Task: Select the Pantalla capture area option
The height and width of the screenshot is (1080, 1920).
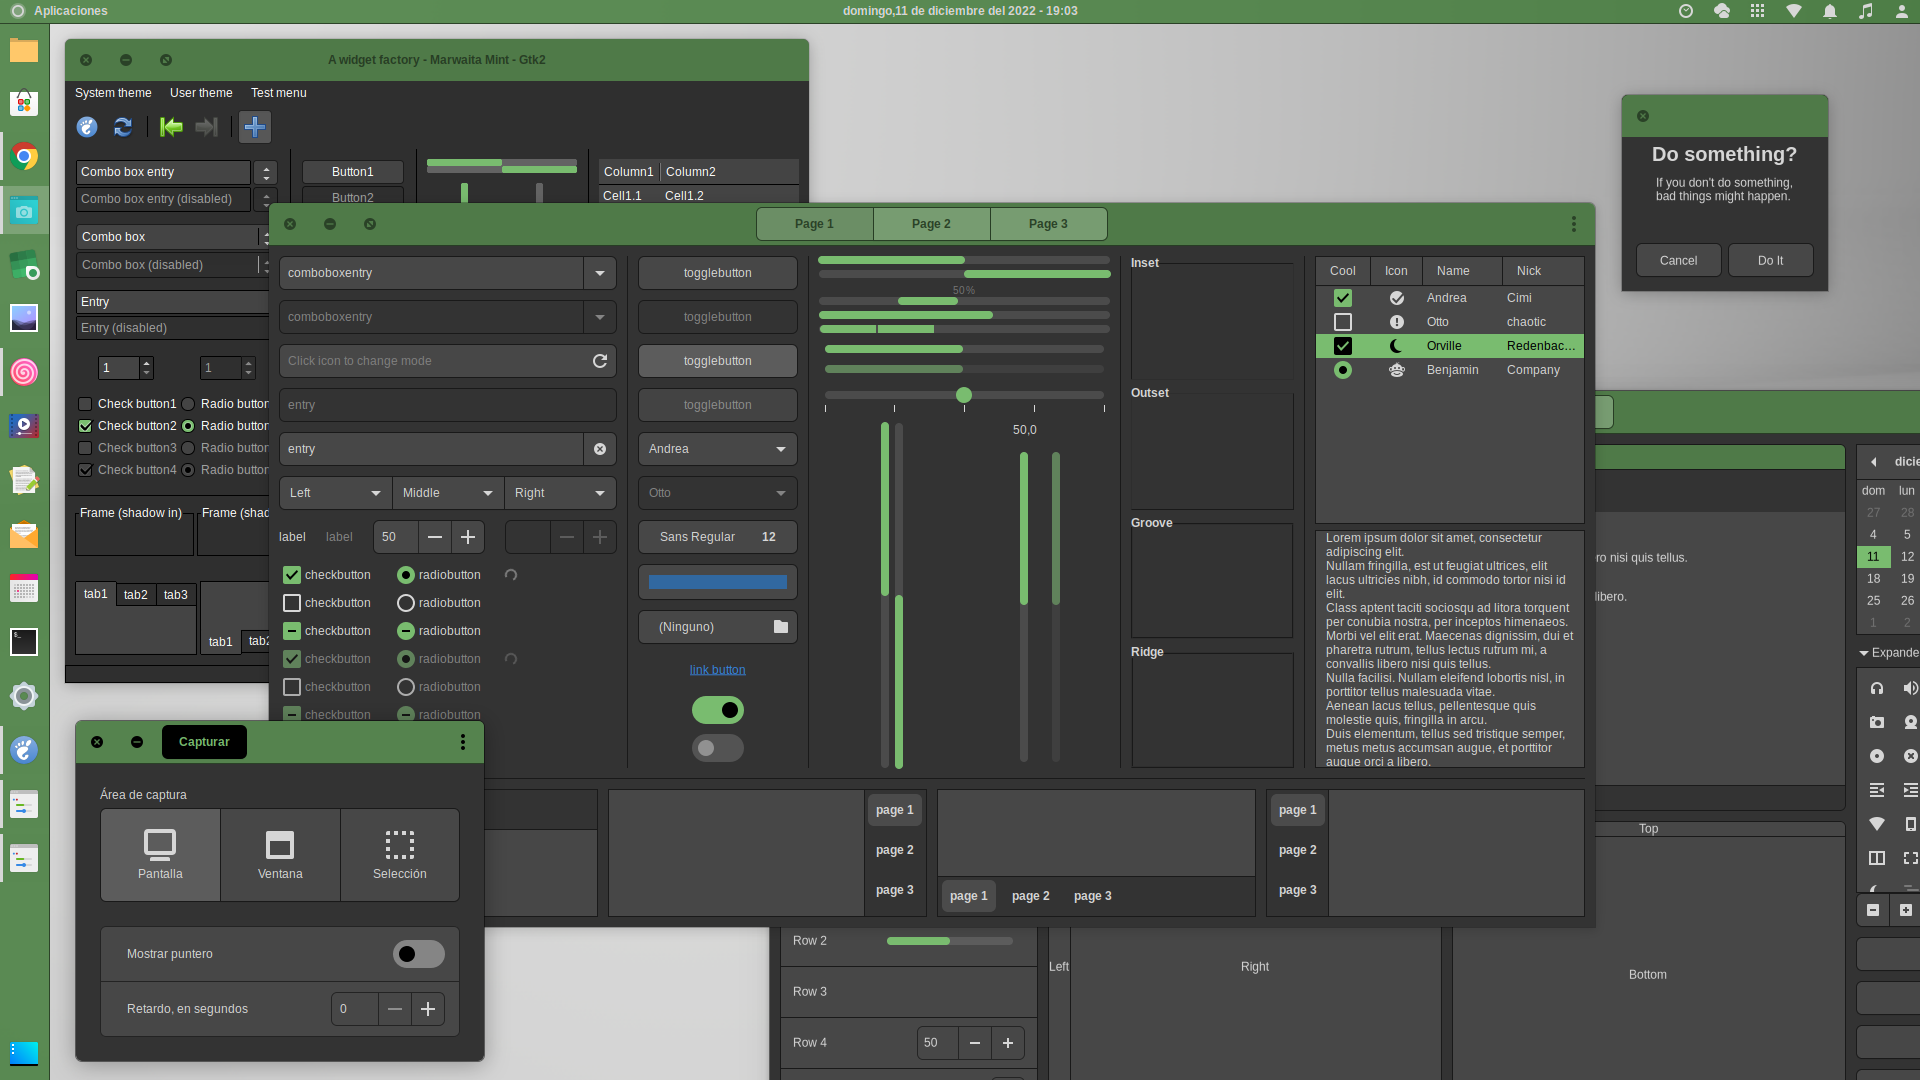Action: pos(160,855)
